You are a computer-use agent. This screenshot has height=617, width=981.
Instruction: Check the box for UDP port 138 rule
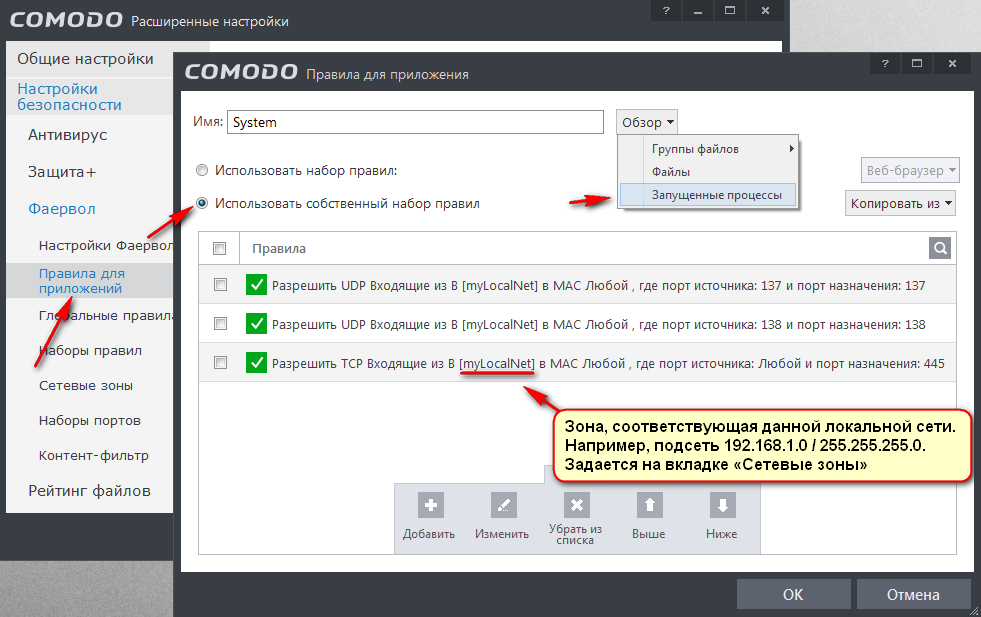(220, 324)
